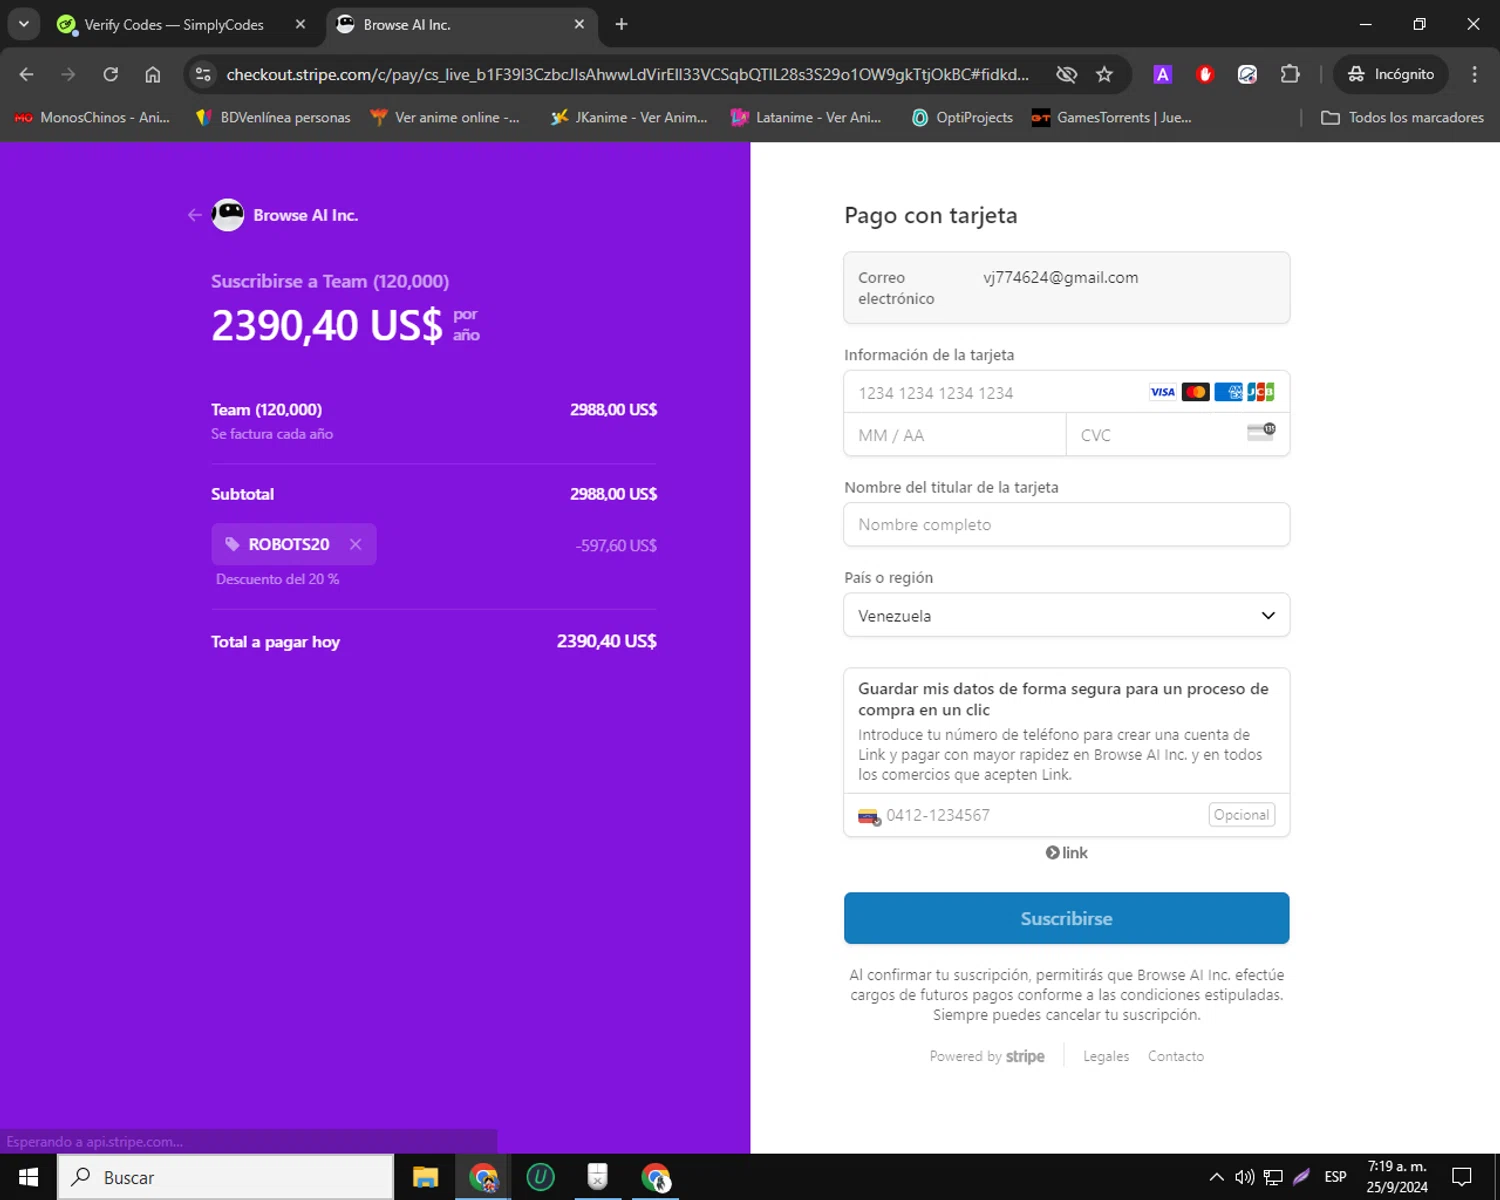Open the Powered by stripe link
Image resolution: width=1500 pixels, height=1200 pixels.
coord(987,1056)
